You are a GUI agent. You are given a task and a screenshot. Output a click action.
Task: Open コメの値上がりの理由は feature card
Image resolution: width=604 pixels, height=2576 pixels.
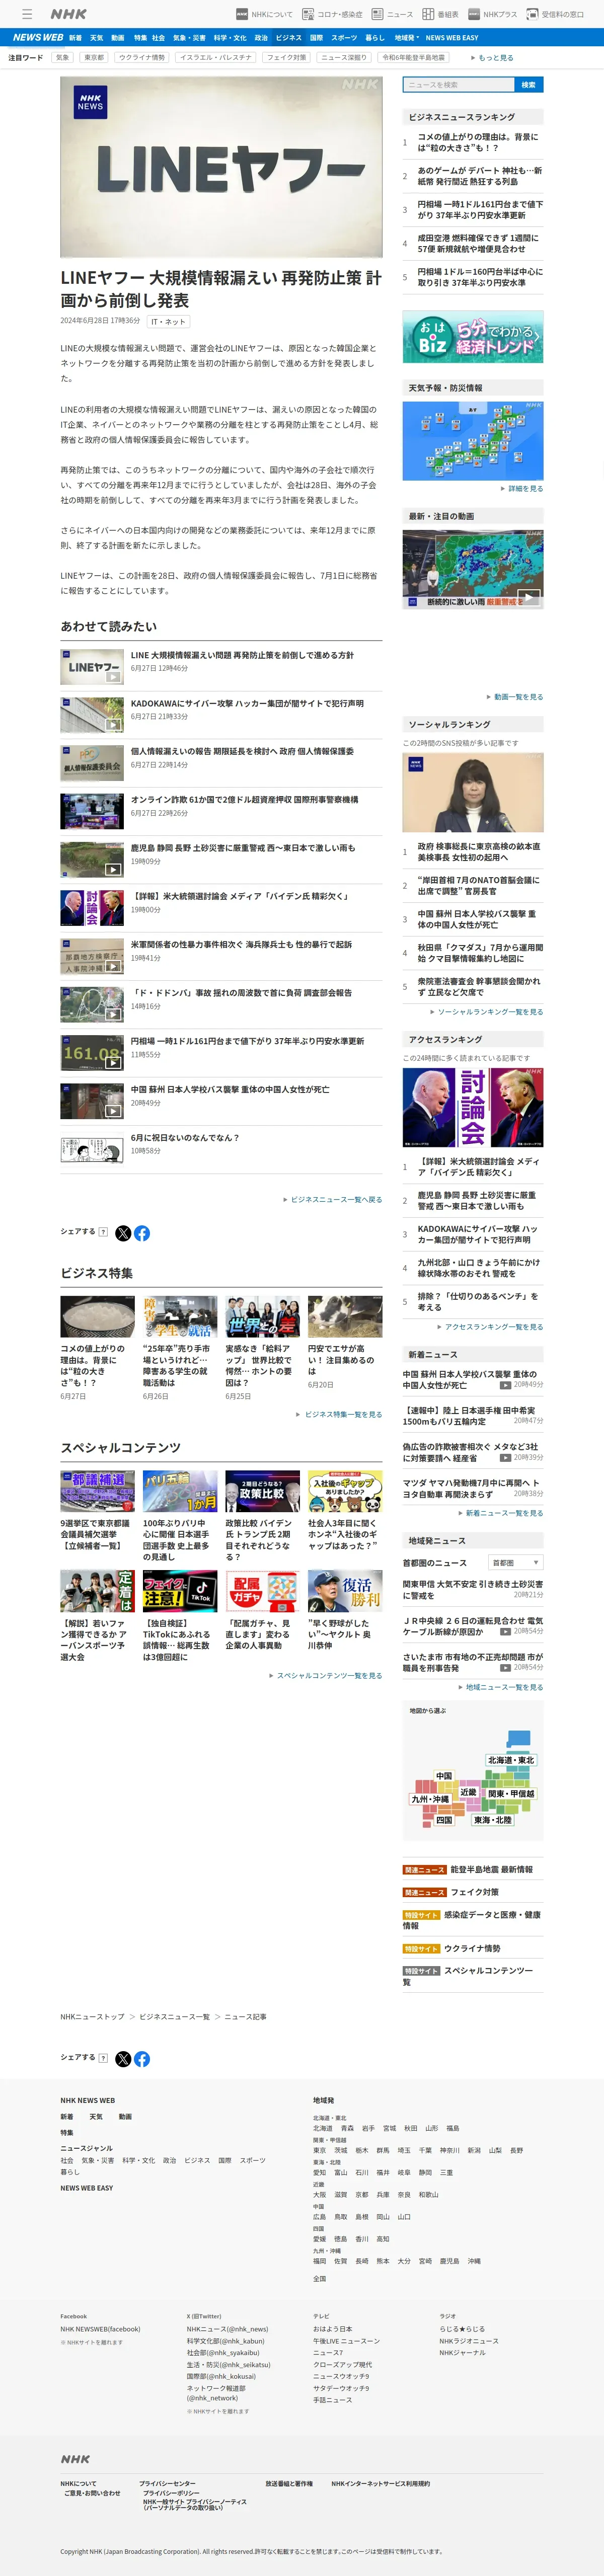point(97,1348)
